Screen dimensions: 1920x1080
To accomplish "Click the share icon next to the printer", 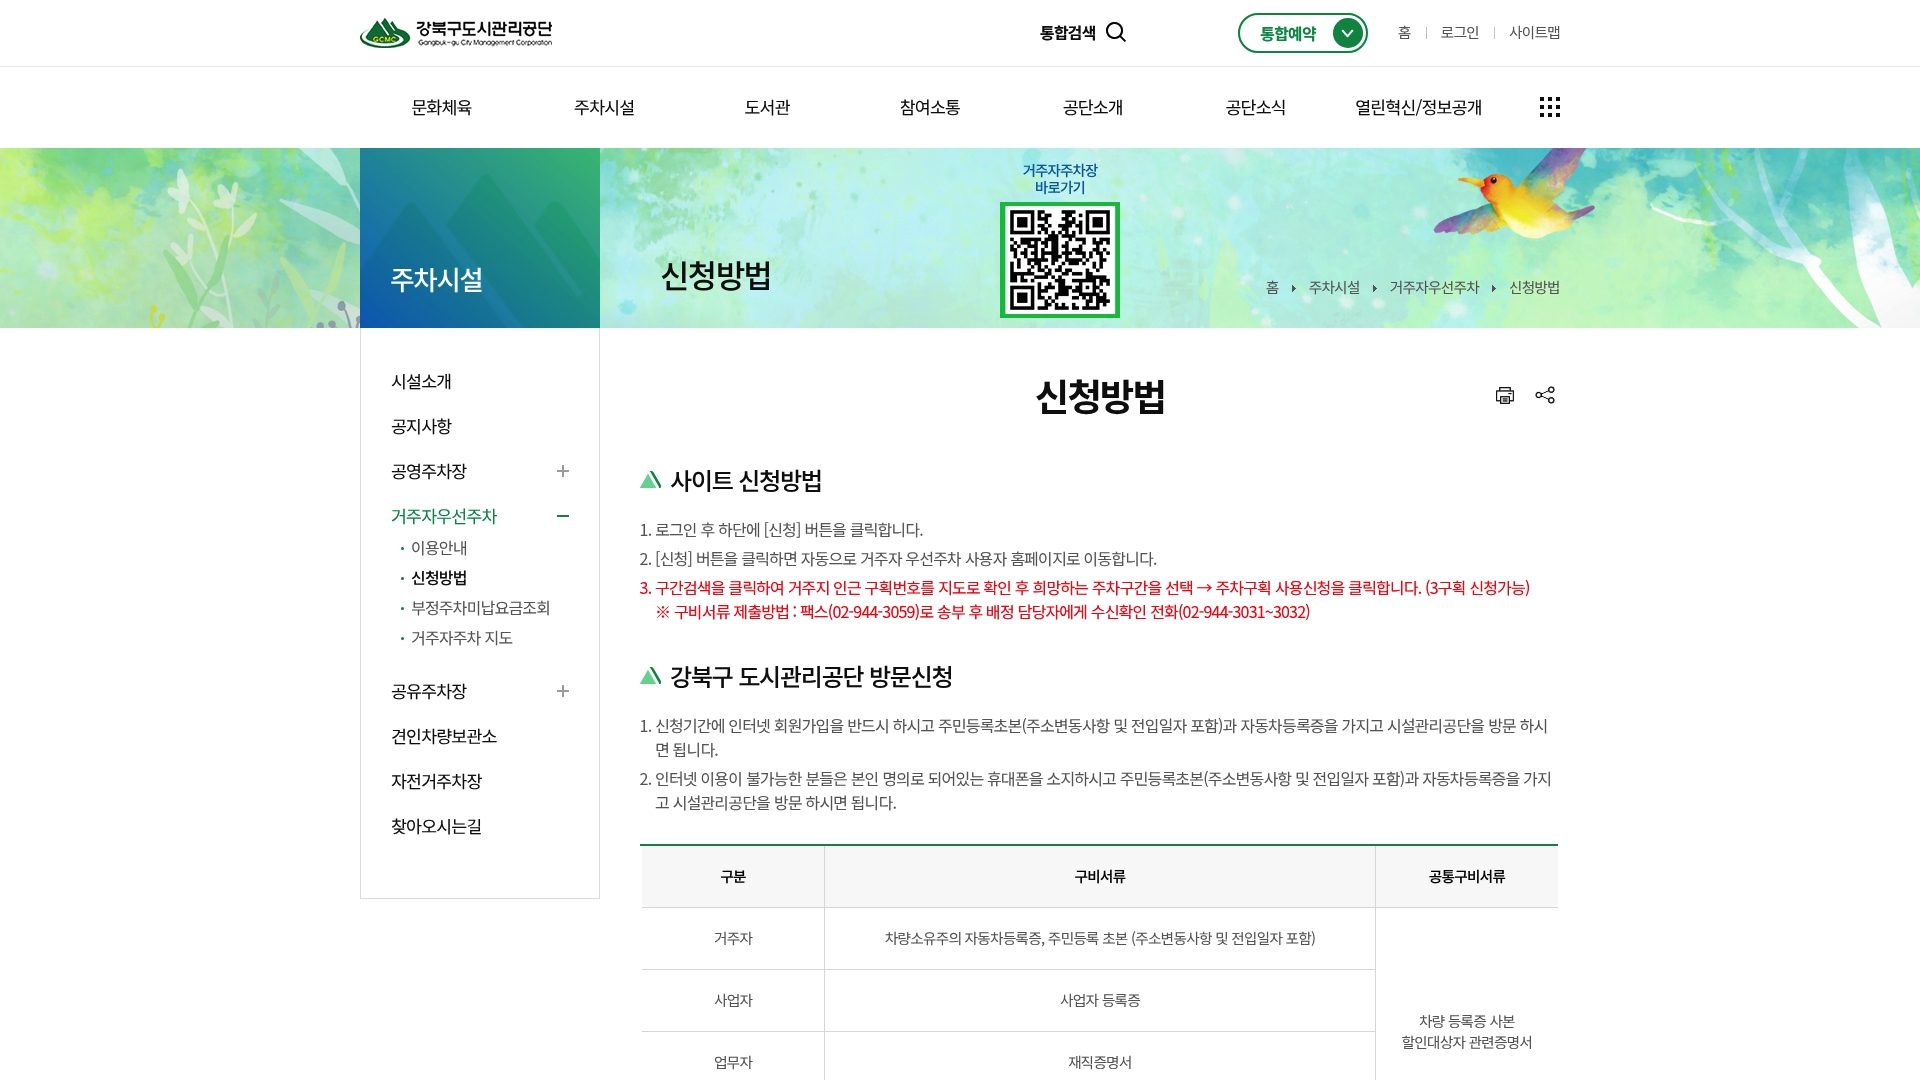I will pos(1545,395).
